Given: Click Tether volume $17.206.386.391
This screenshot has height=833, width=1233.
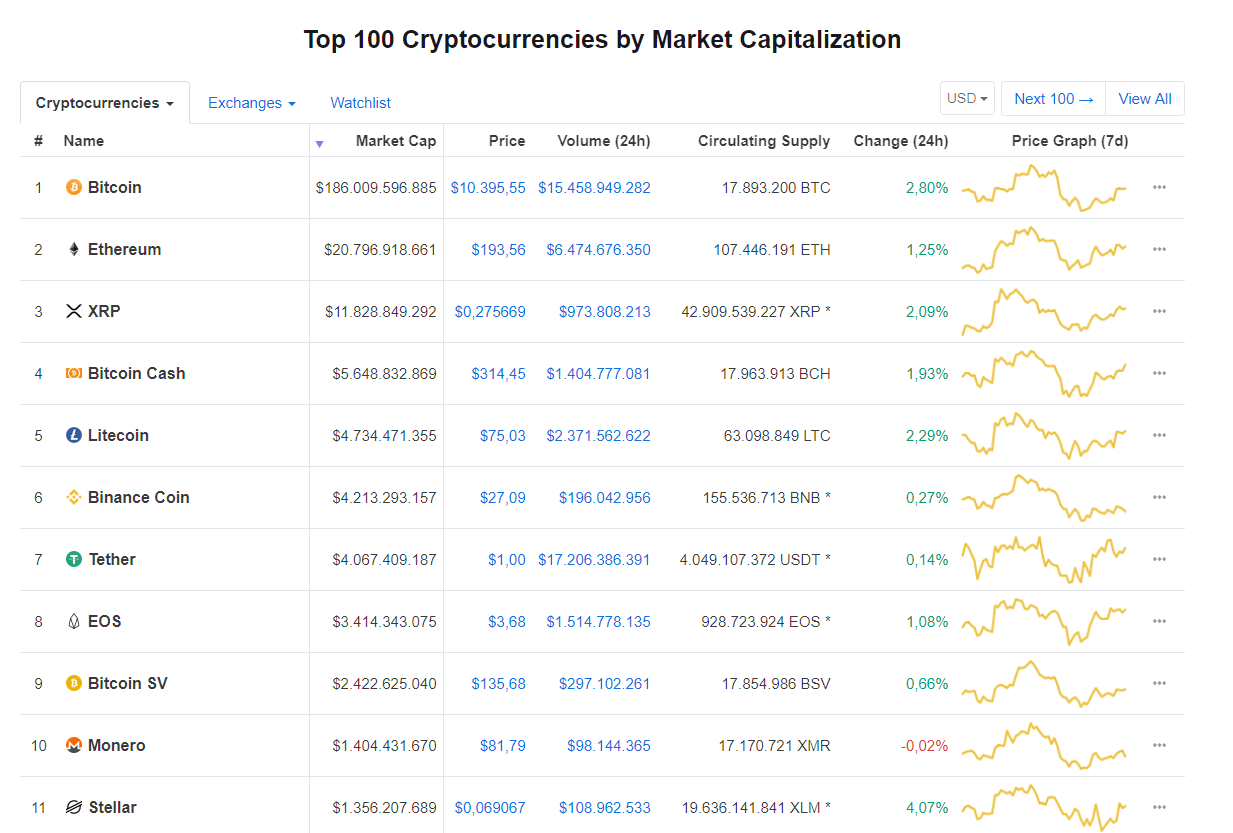Looking at the screenshot, I should click(594, 559).
